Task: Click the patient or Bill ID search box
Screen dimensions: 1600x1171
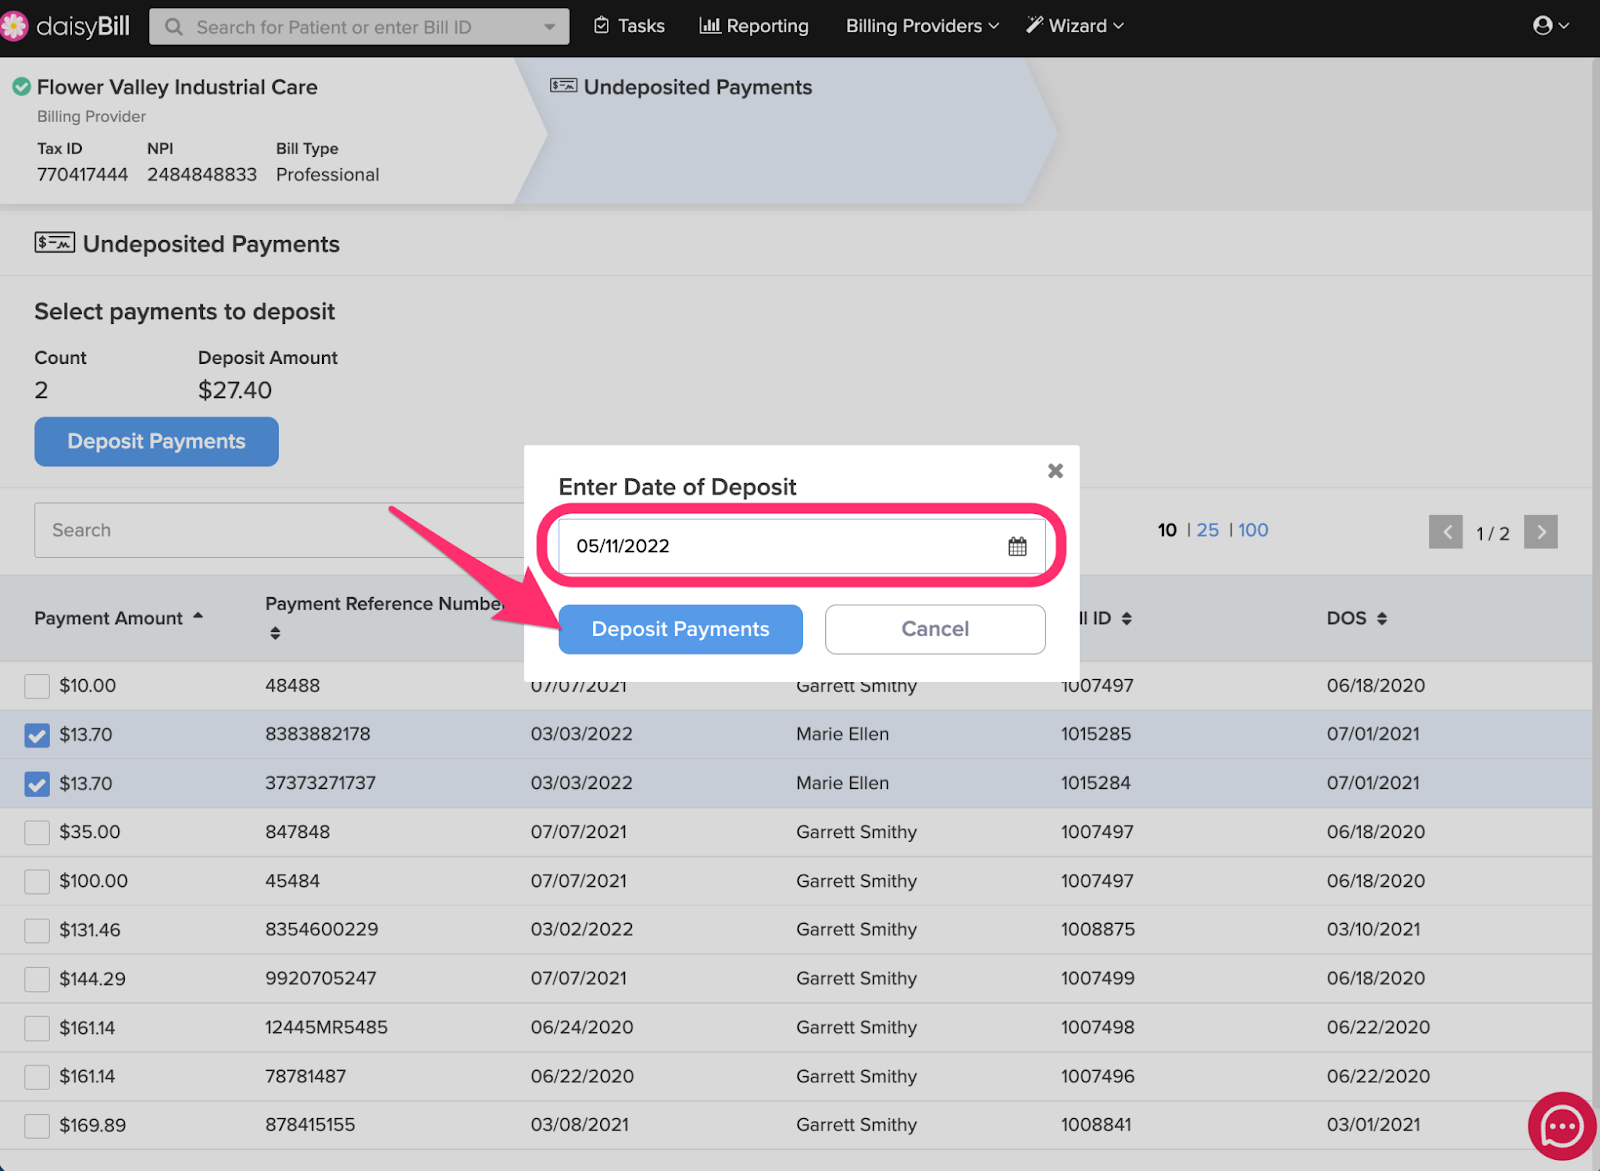Action: pos(359,27)
